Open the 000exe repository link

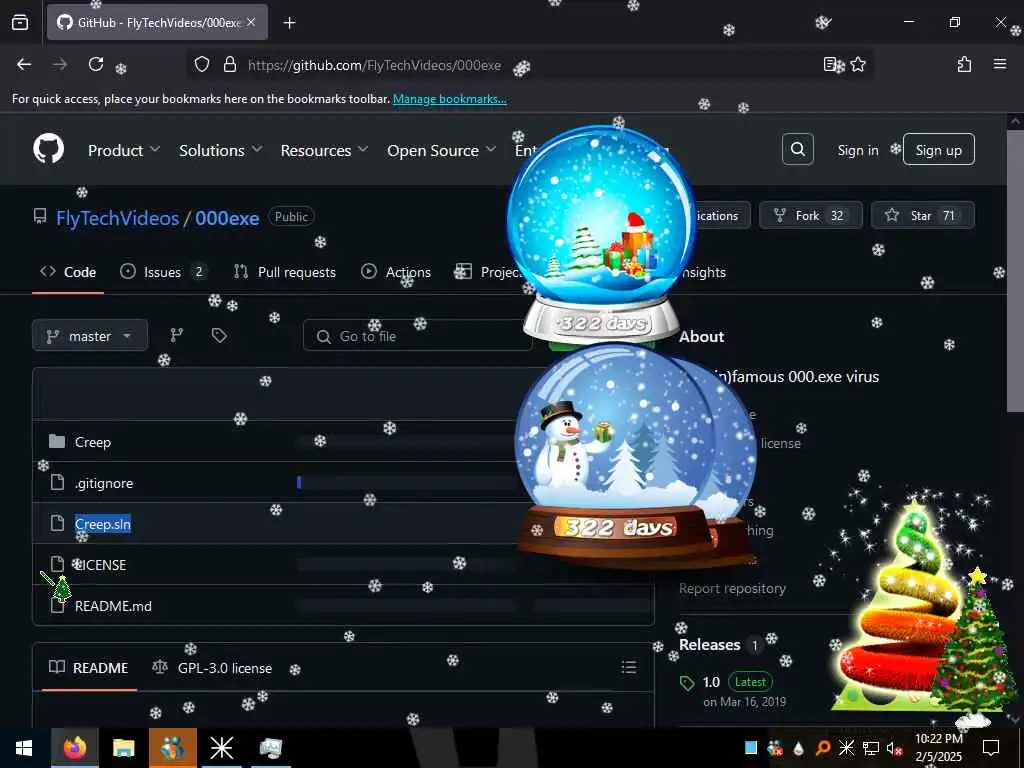pos(227,218)
